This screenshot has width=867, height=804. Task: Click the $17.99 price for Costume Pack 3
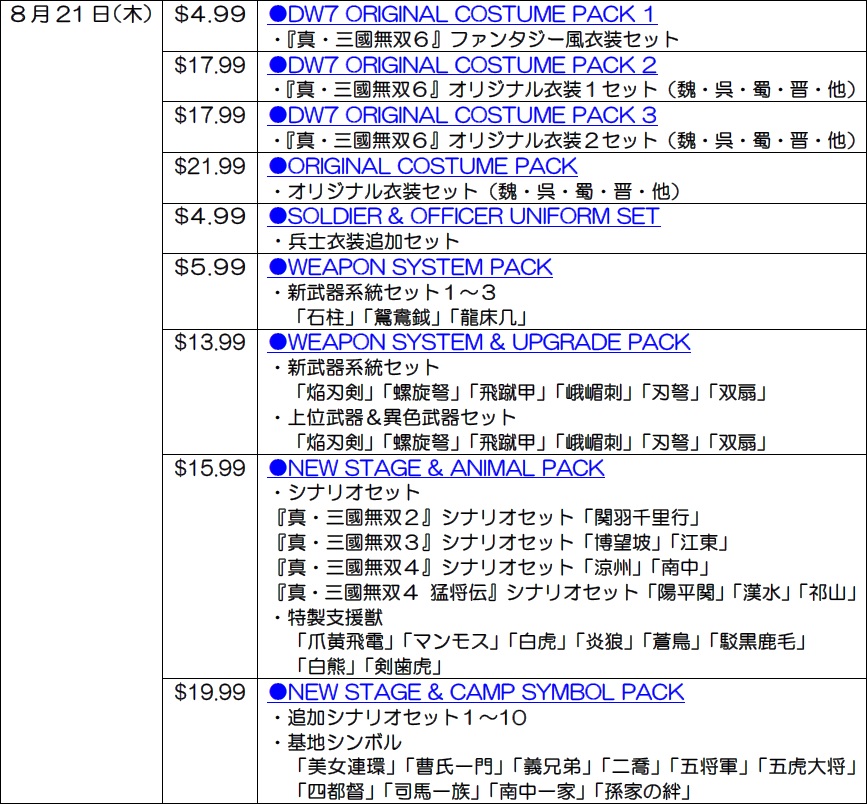210,116
